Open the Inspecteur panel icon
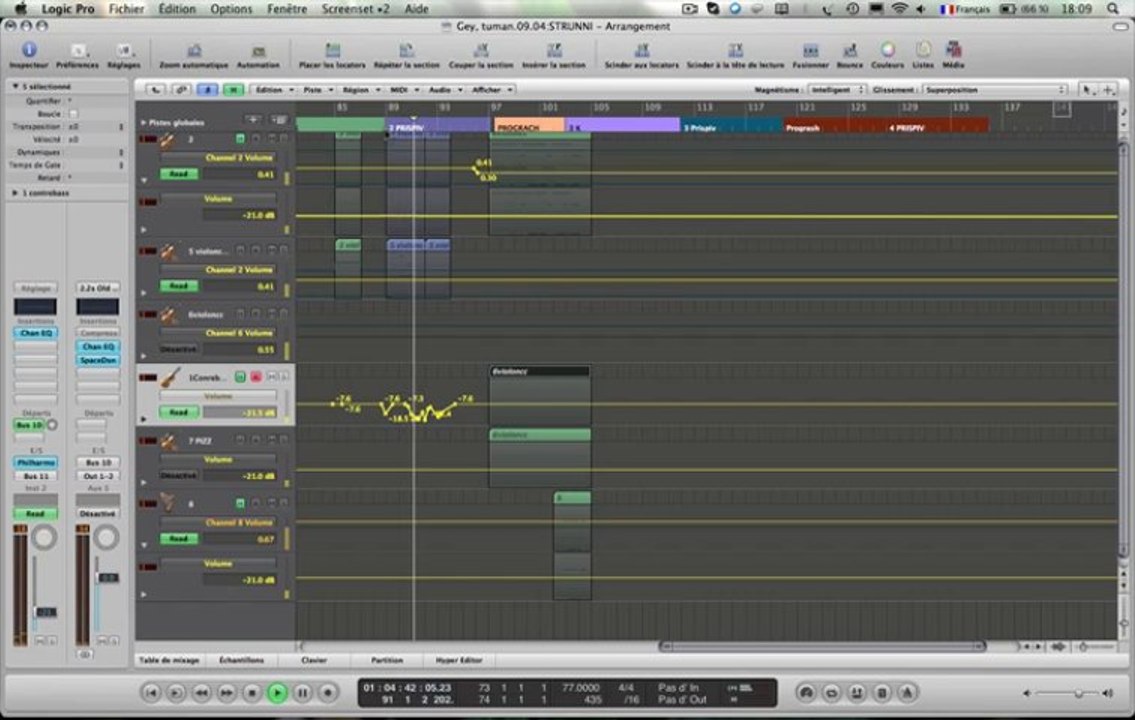This screenshot has width=1135, height=720. pyautogui.click(x=29, y=50)
